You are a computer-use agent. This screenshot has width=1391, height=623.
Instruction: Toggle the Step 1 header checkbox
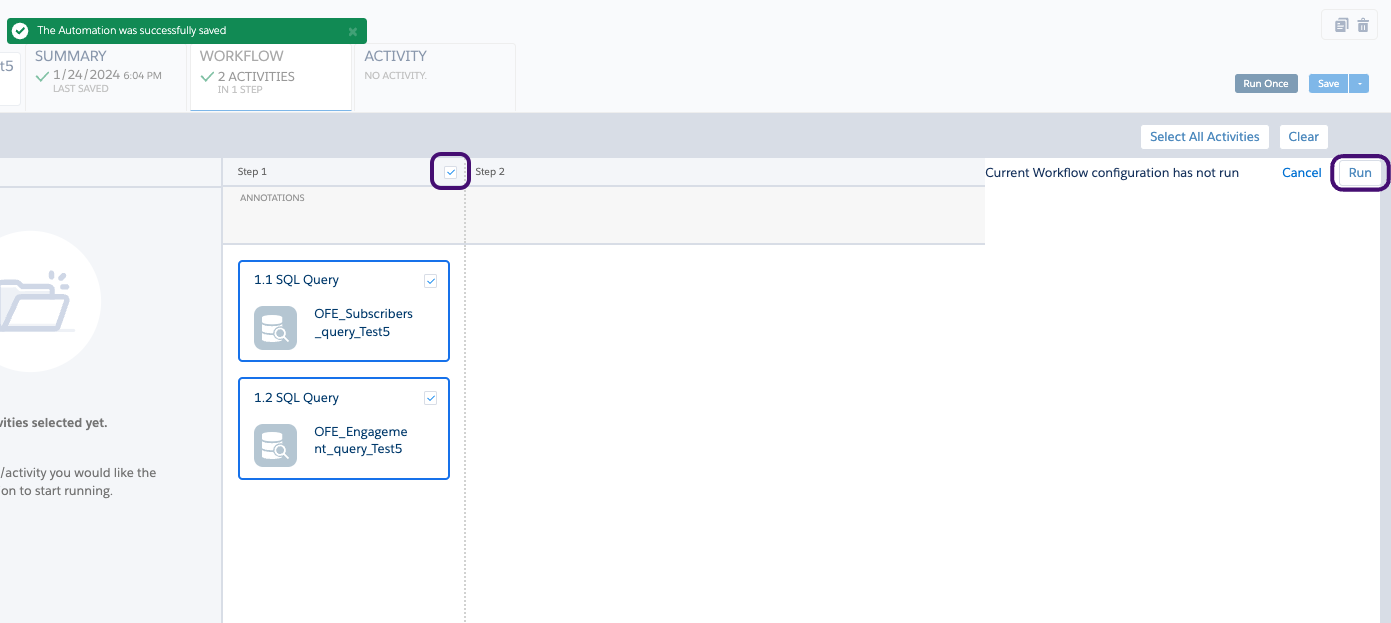(x=450, y=171)
